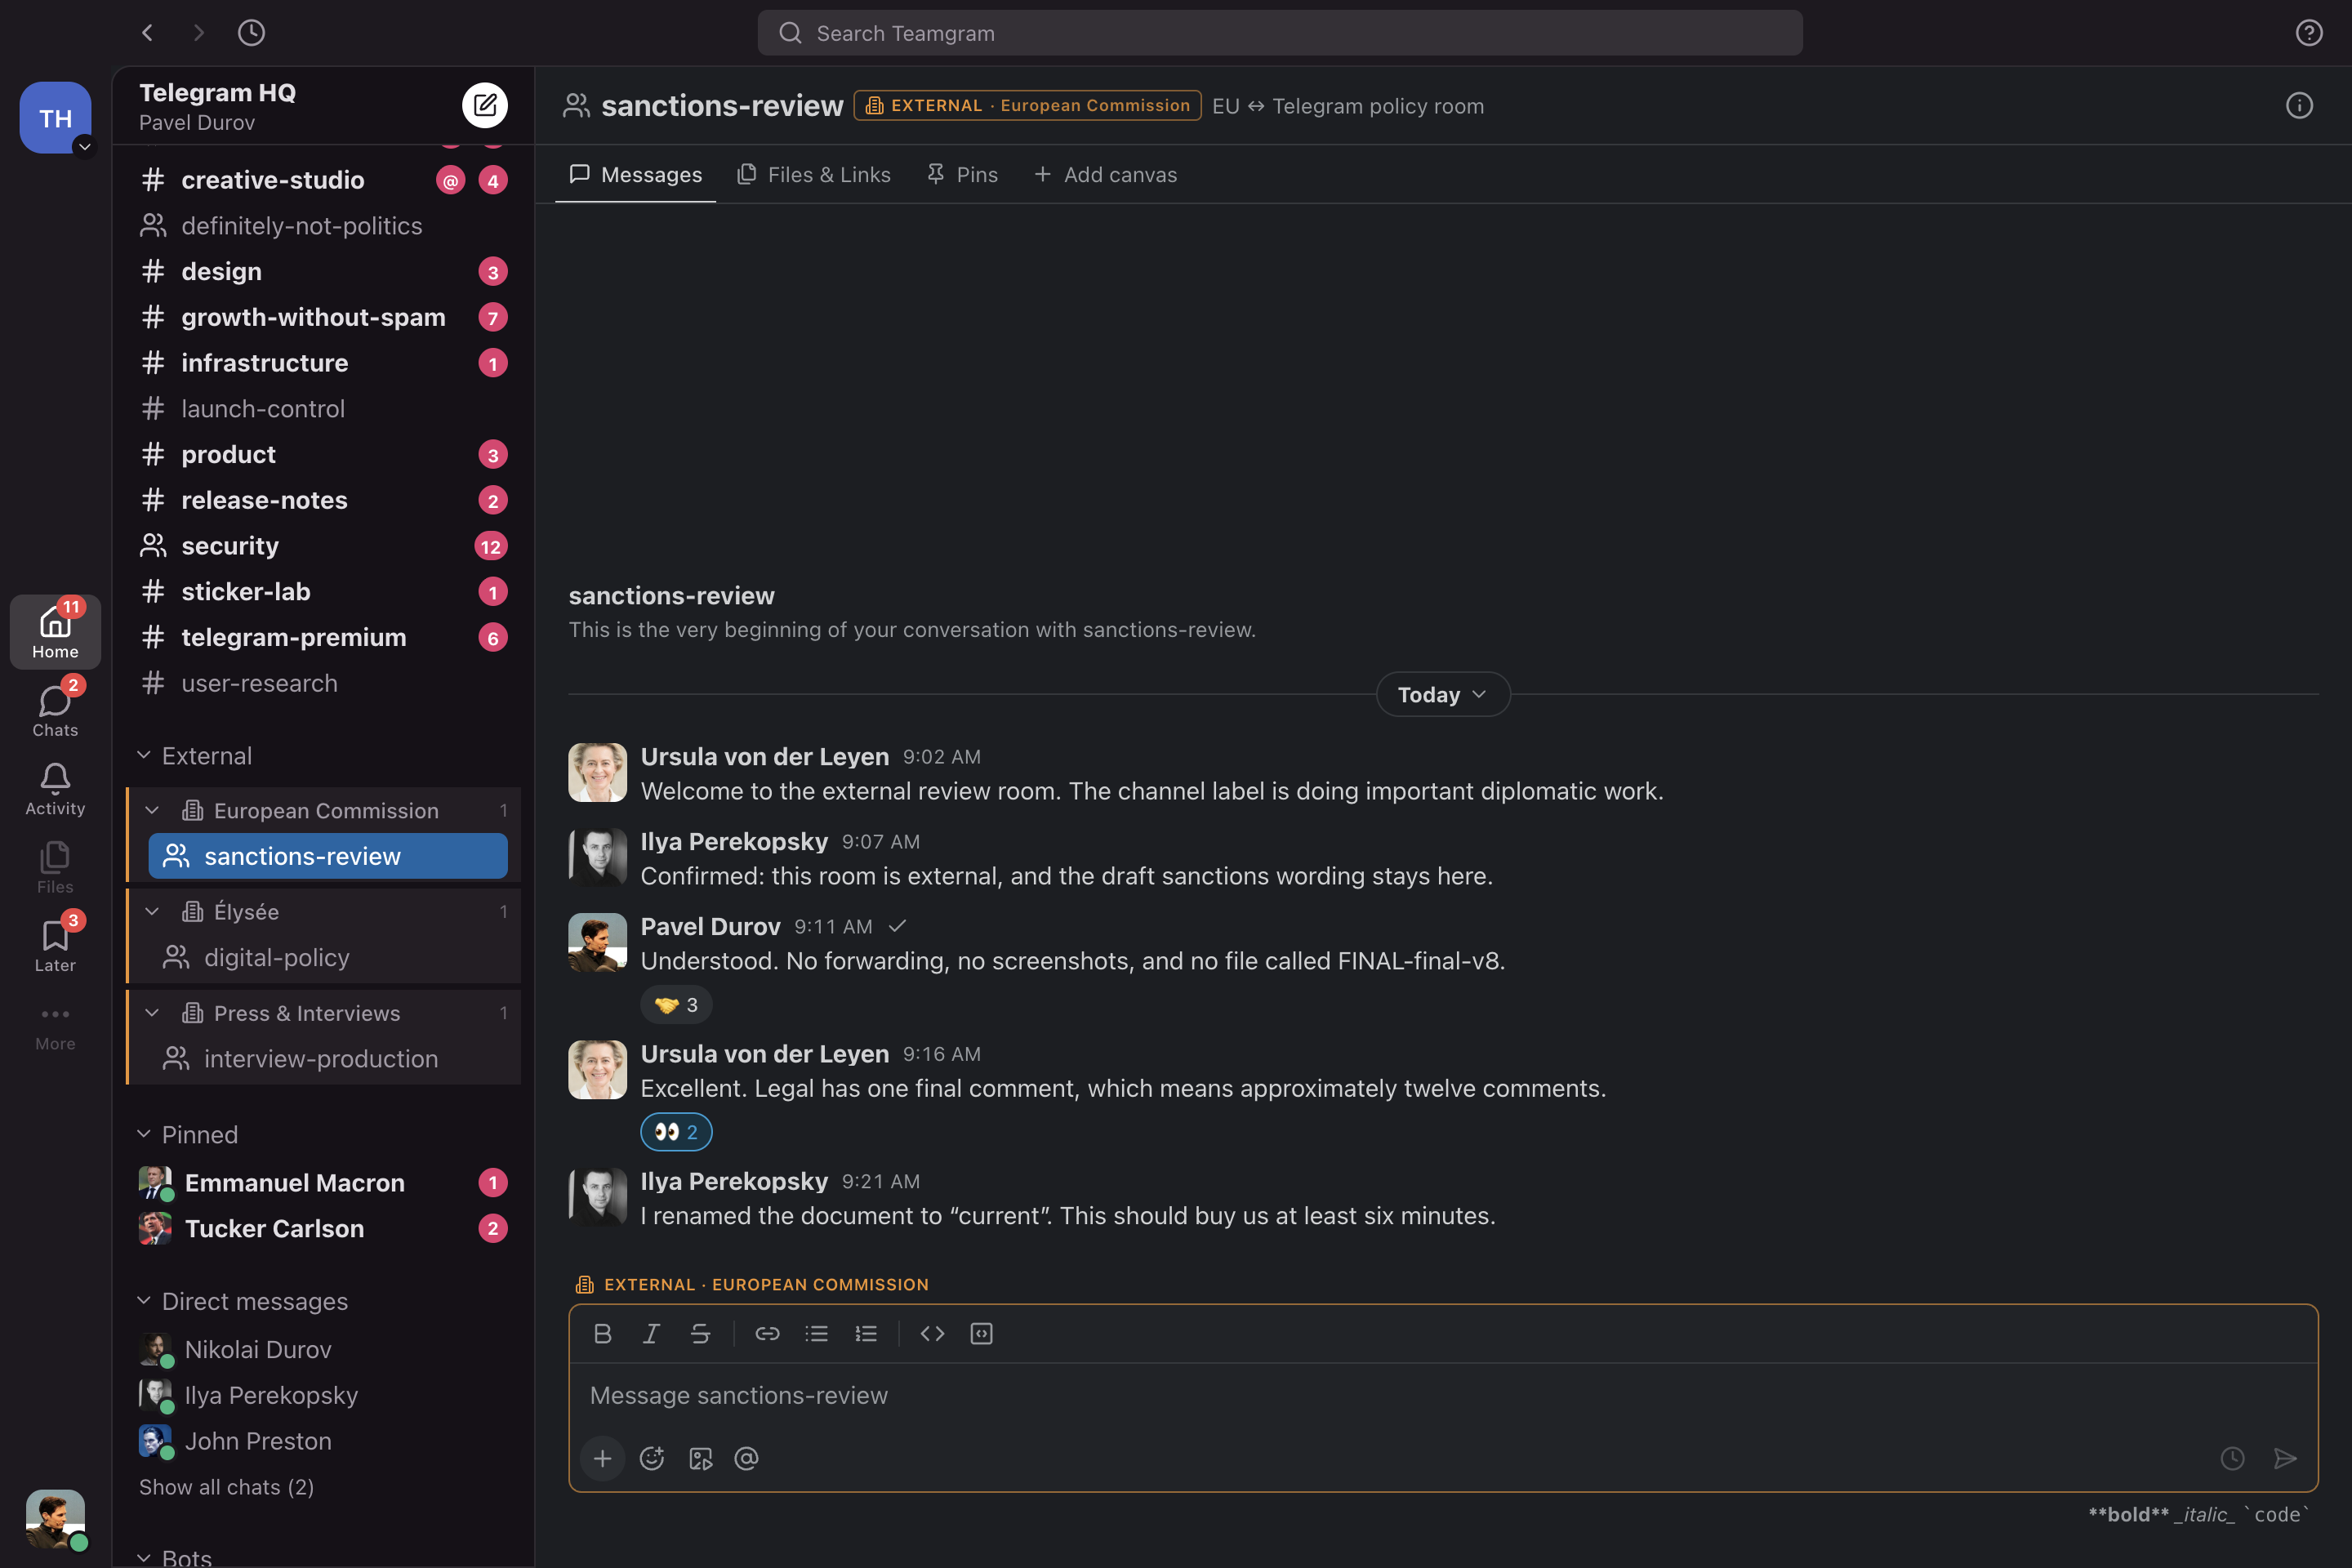Click the Search Teamgram field
The width and height of the screenshot is (2352, 1568).
click(x=1280, y=33)
